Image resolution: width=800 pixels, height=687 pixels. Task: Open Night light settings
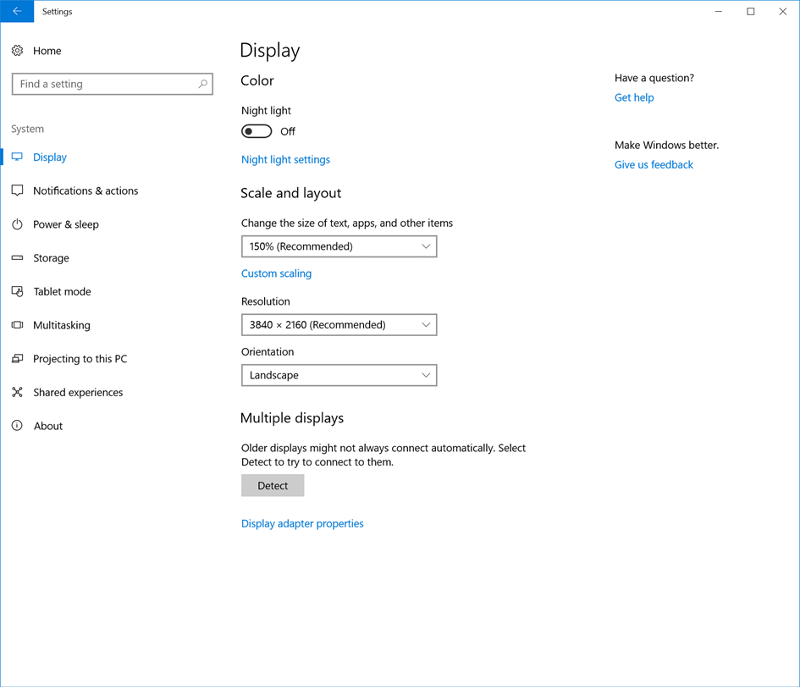point(285,159)
